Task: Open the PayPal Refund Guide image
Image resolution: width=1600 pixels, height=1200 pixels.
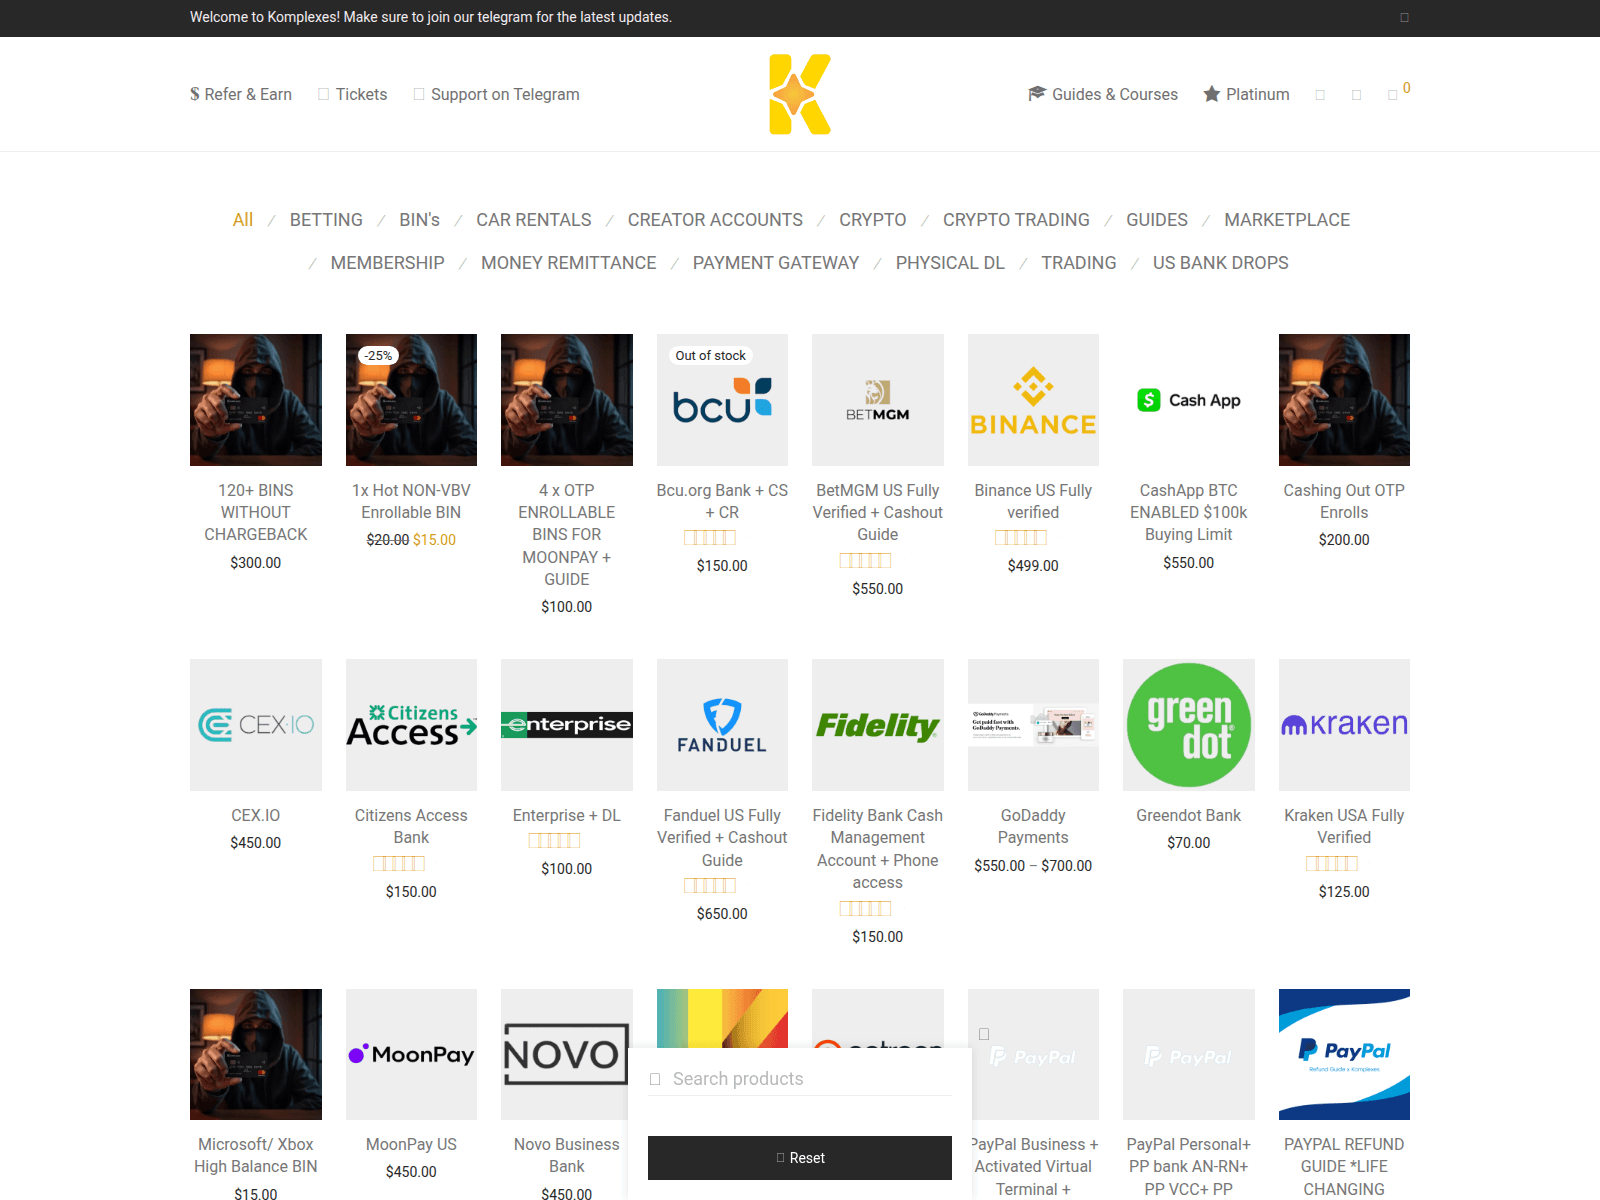Action: click(x=1344, y=1054)
